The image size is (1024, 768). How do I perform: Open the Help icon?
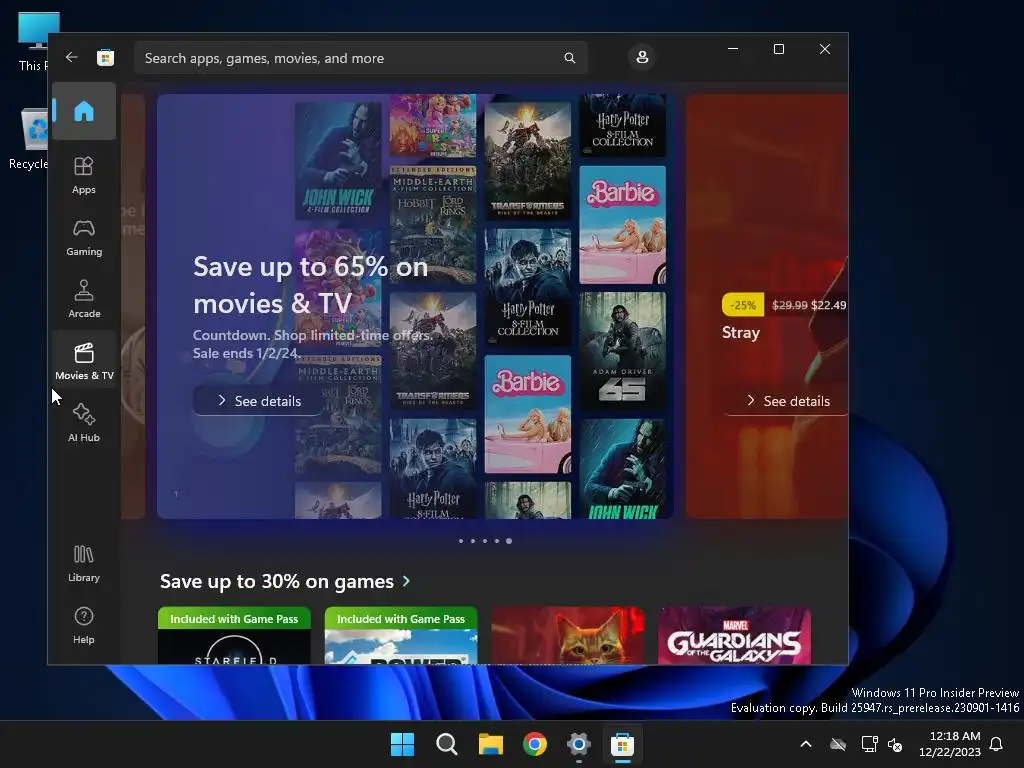coord(84,625)
